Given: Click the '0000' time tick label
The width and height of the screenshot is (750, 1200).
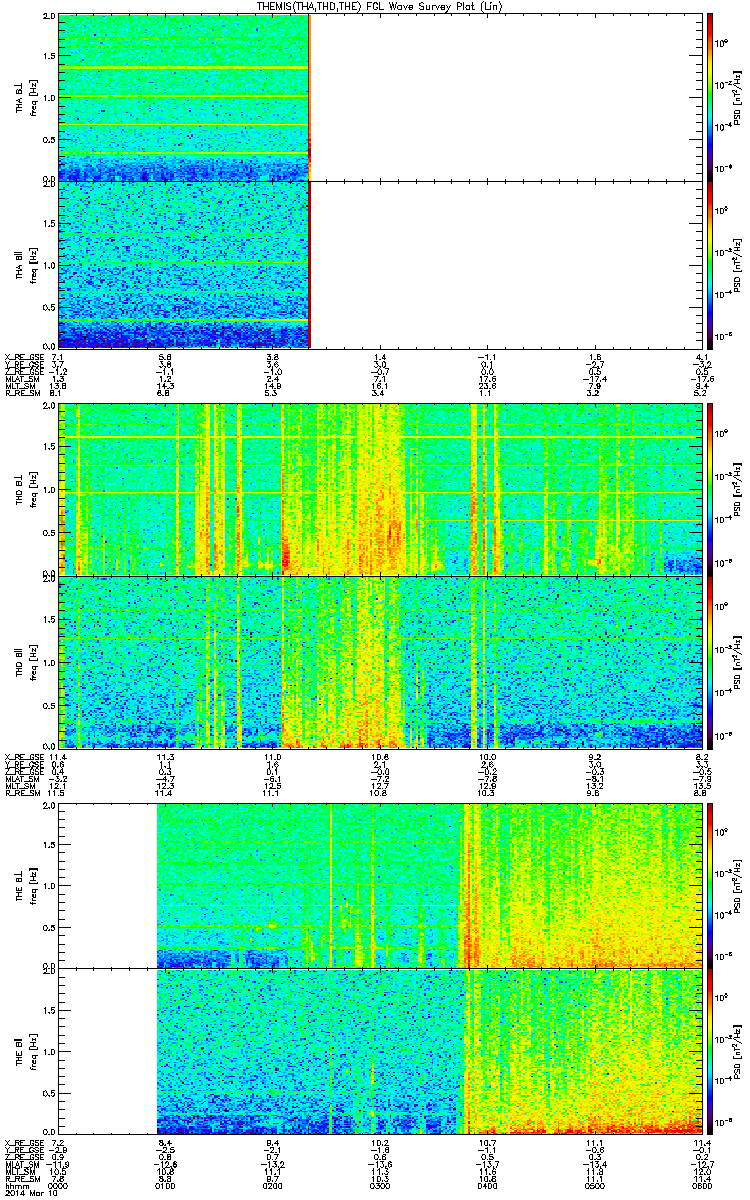Looking at the screenshot, I should tap(59, 1186).
